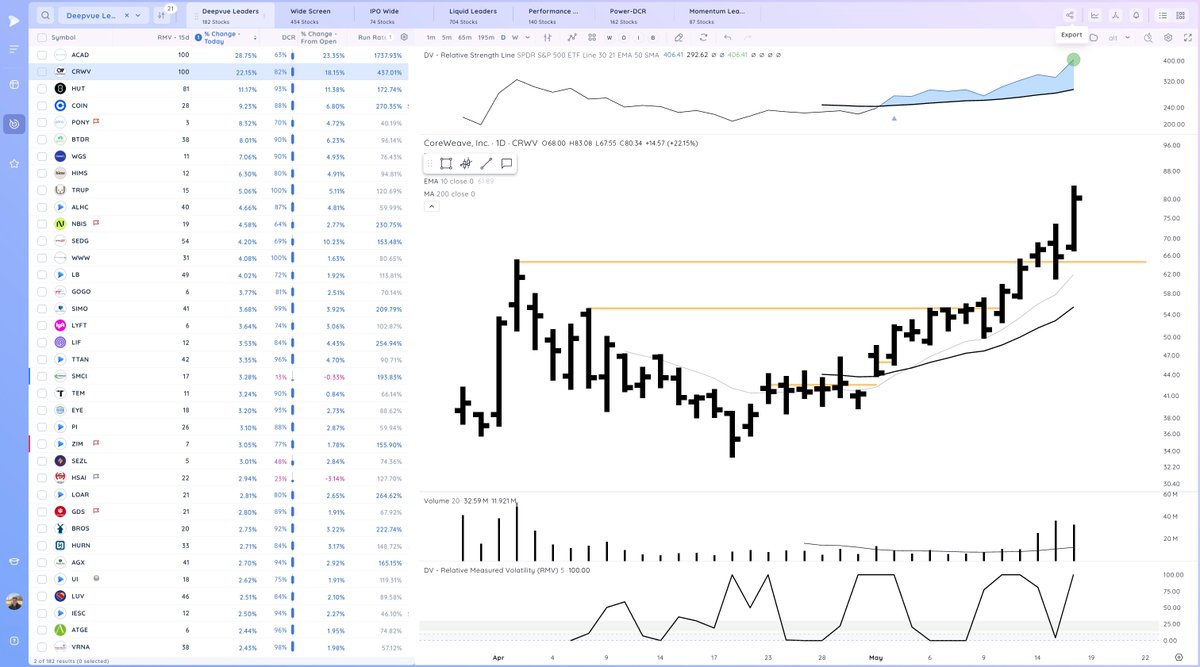
Task: Switch to Power-DCR tab
Action: (628, 15)
